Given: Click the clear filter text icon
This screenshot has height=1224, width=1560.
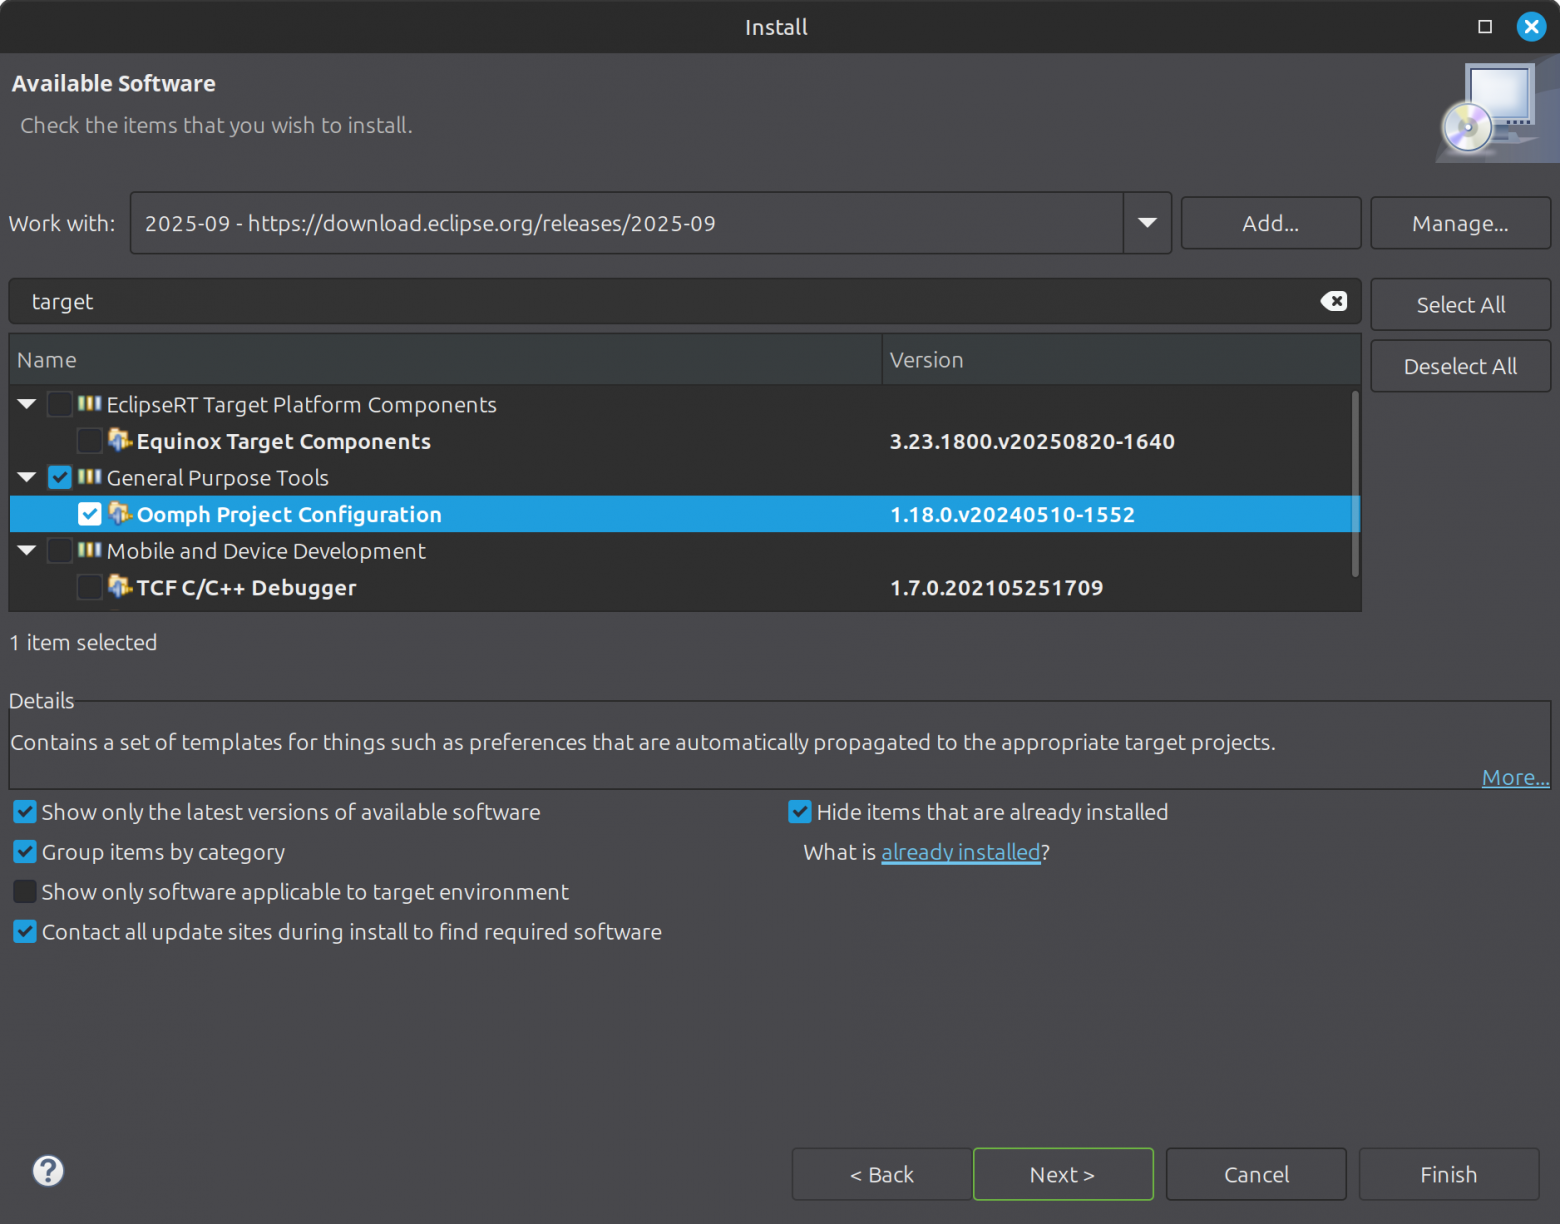Looking at the screenshot, I should pos(1333,301).
